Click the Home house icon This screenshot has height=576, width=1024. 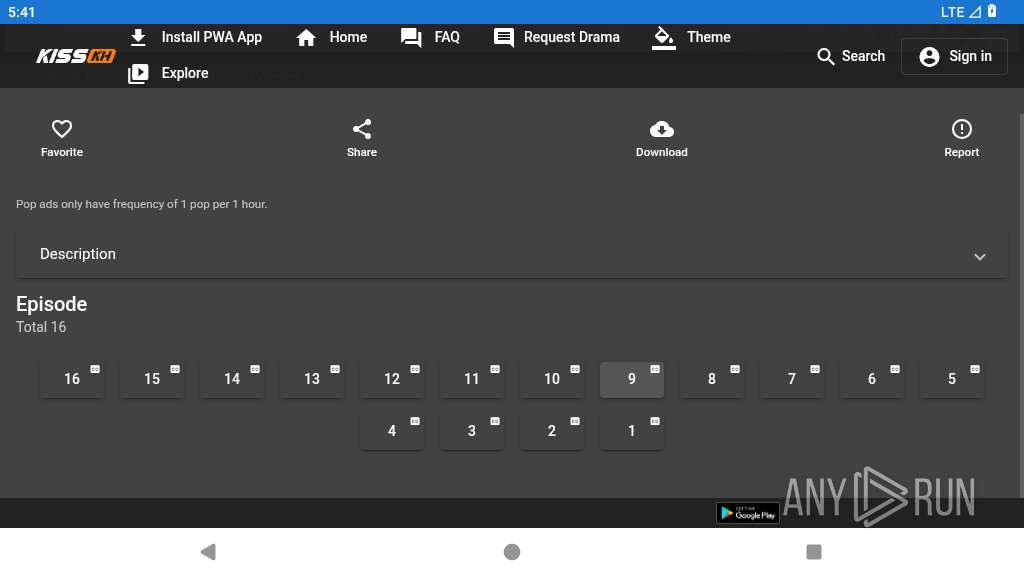pos(306,37)
